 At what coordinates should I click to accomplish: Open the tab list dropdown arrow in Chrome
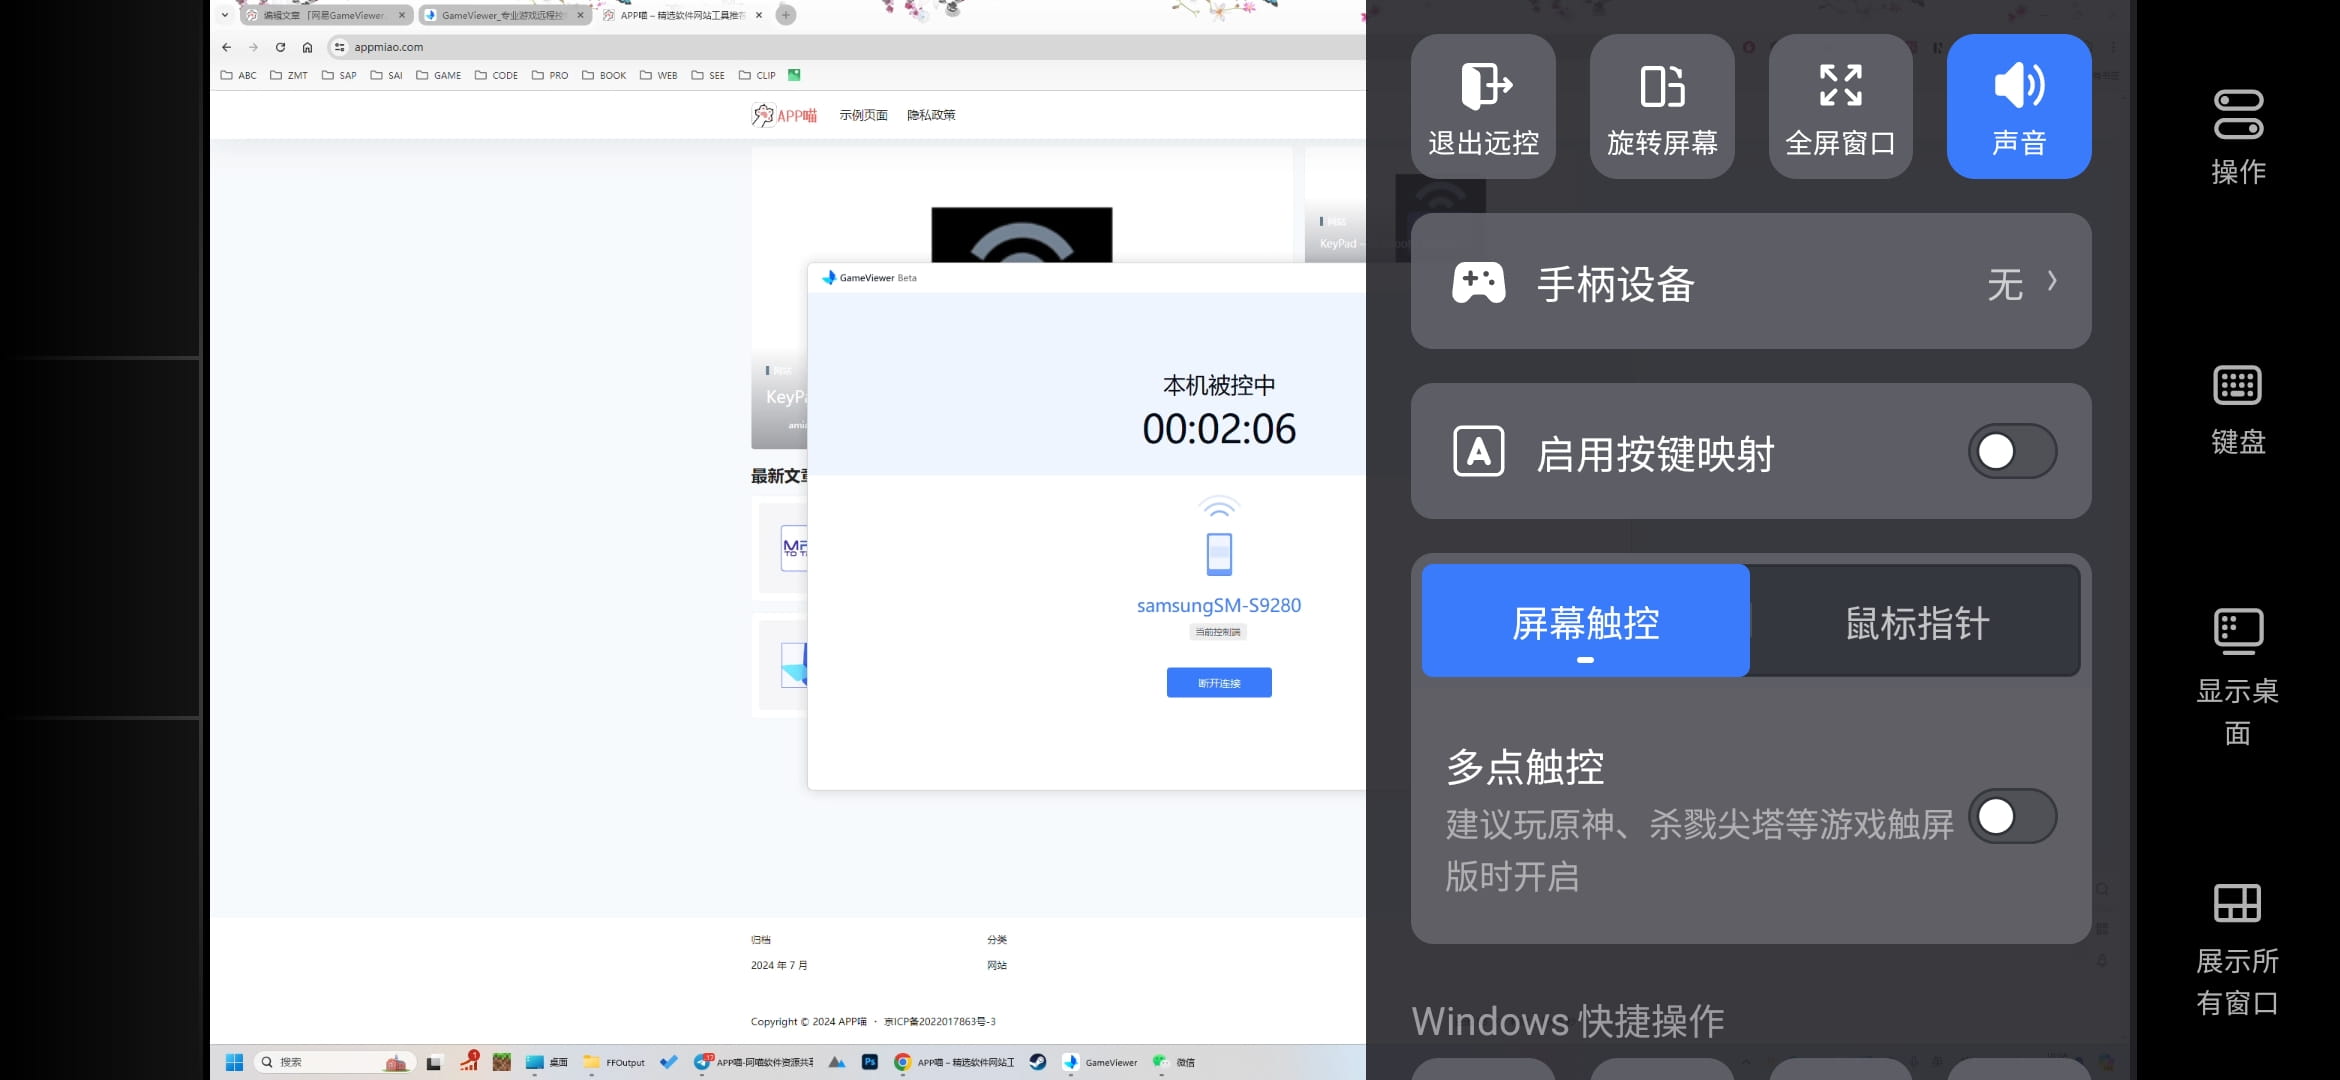[x=225, y=15]
